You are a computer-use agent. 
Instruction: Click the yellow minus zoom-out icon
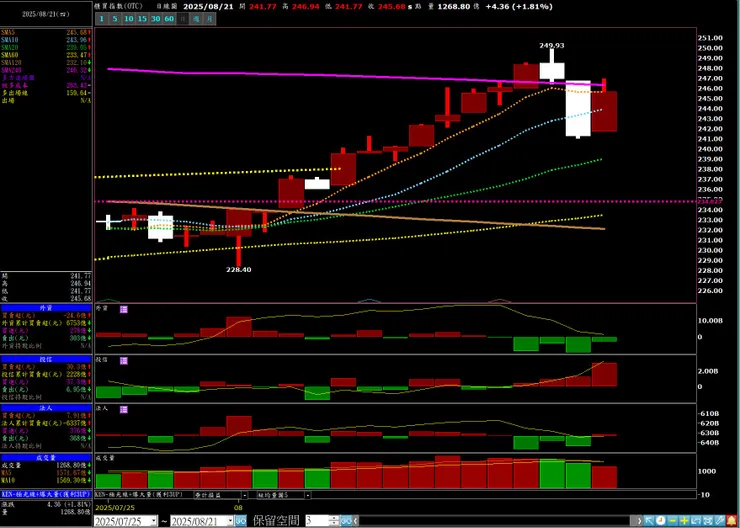coord(673,520)
